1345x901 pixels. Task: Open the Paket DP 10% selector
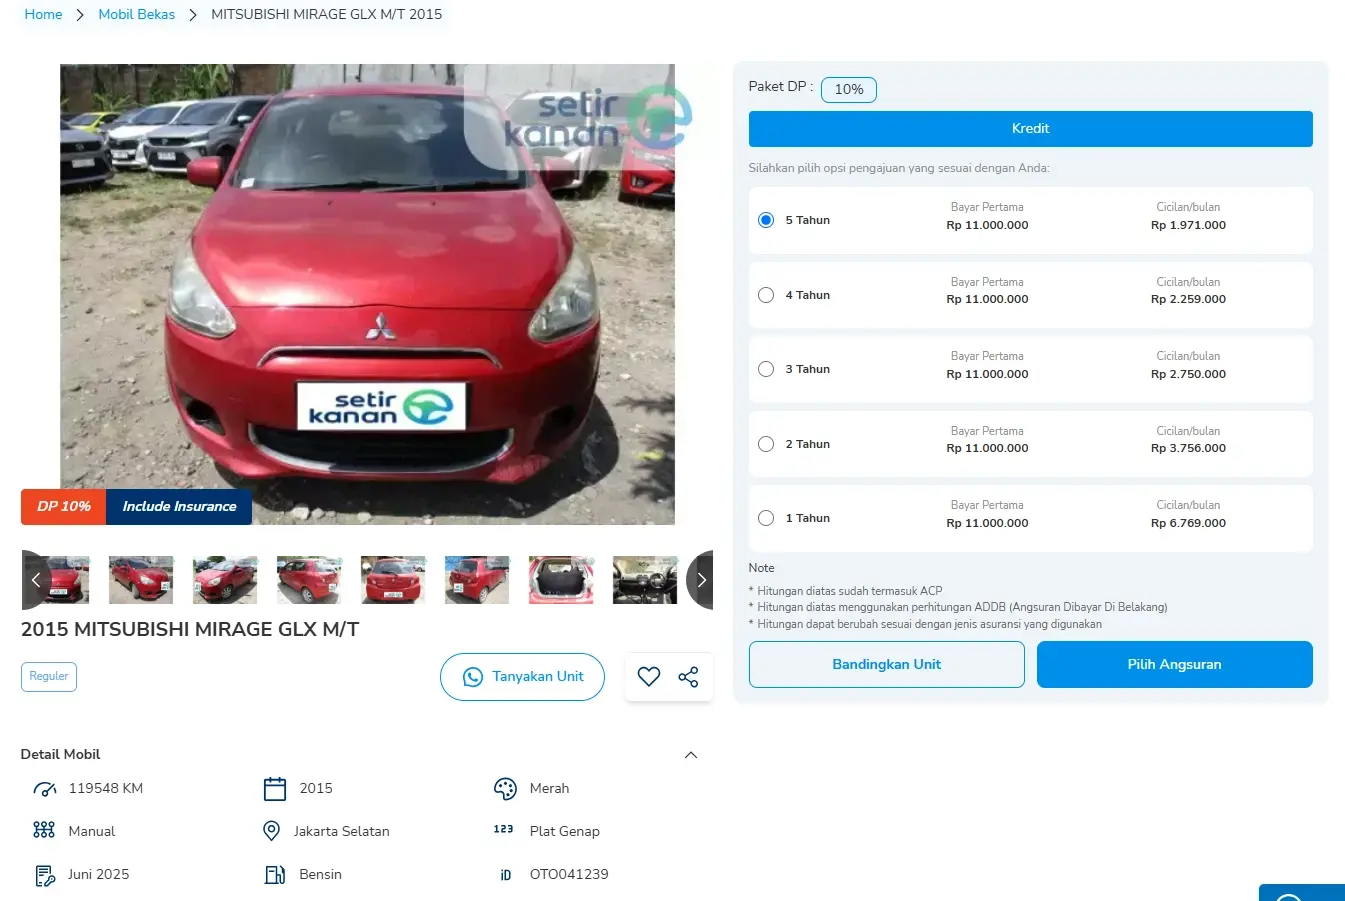[848, 90]
